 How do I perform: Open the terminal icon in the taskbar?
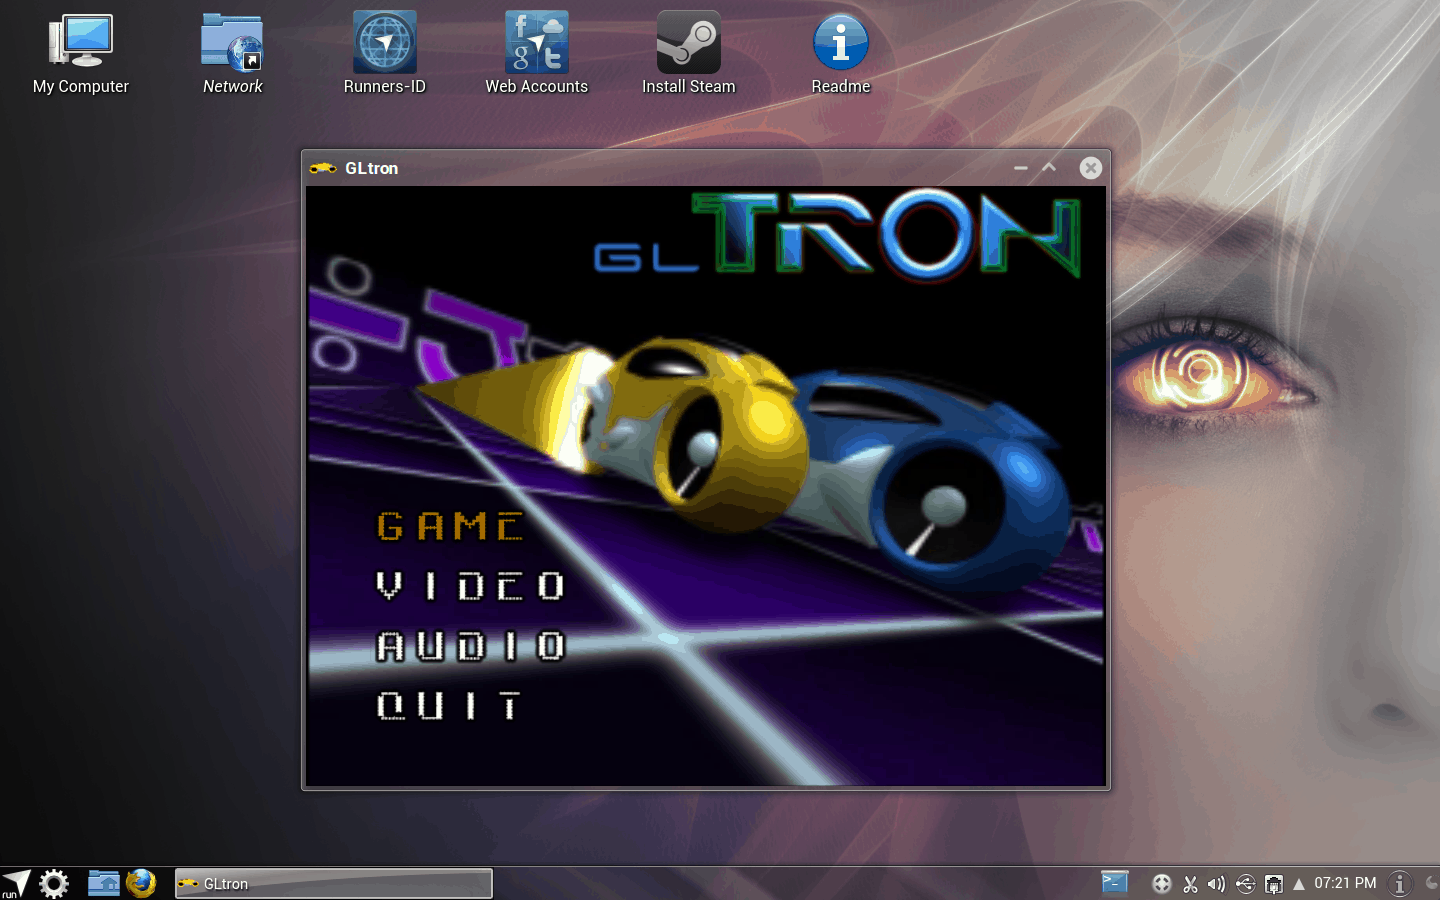pos(1114,882)
